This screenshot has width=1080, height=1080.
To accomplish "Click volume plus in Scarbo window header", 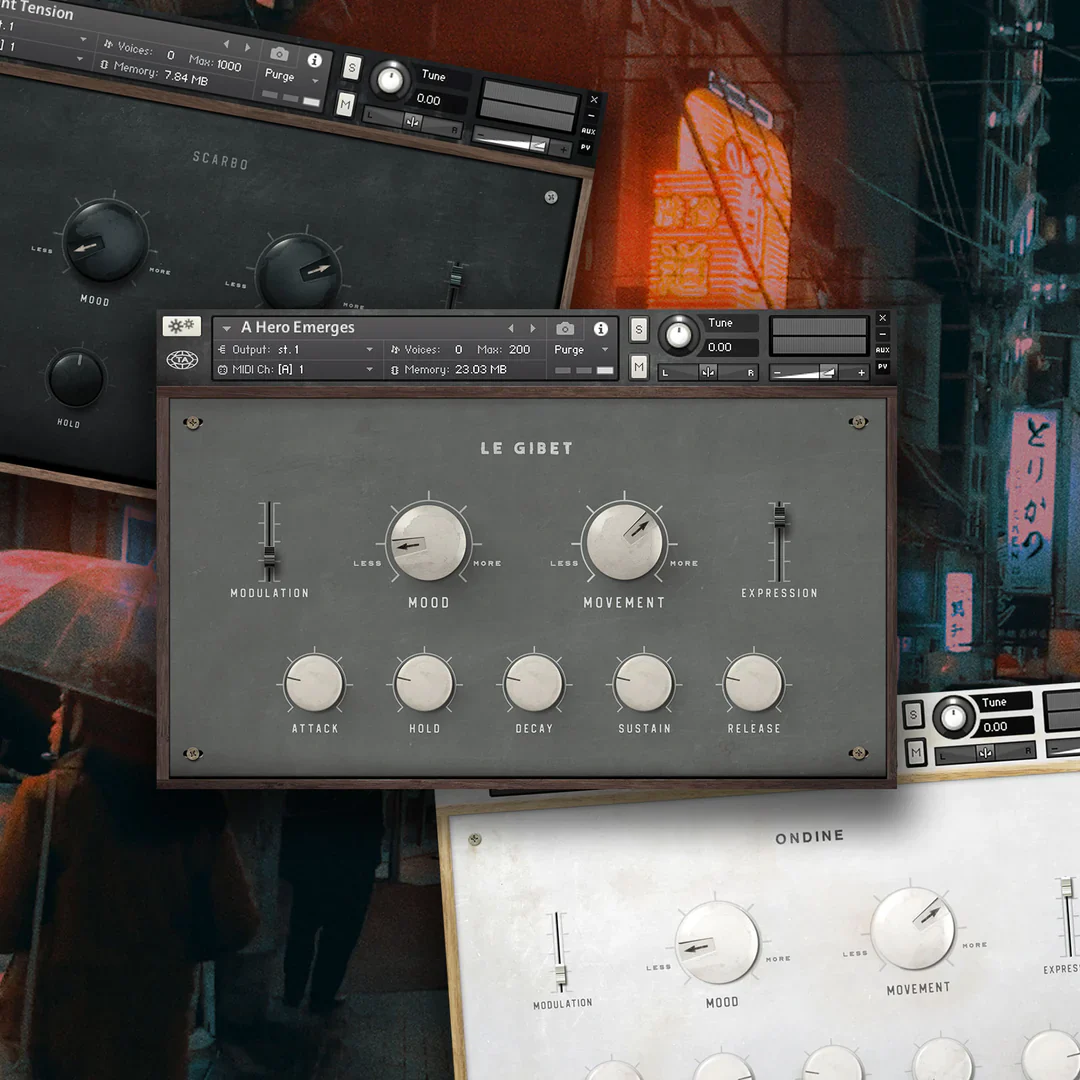I will point(563,149).
